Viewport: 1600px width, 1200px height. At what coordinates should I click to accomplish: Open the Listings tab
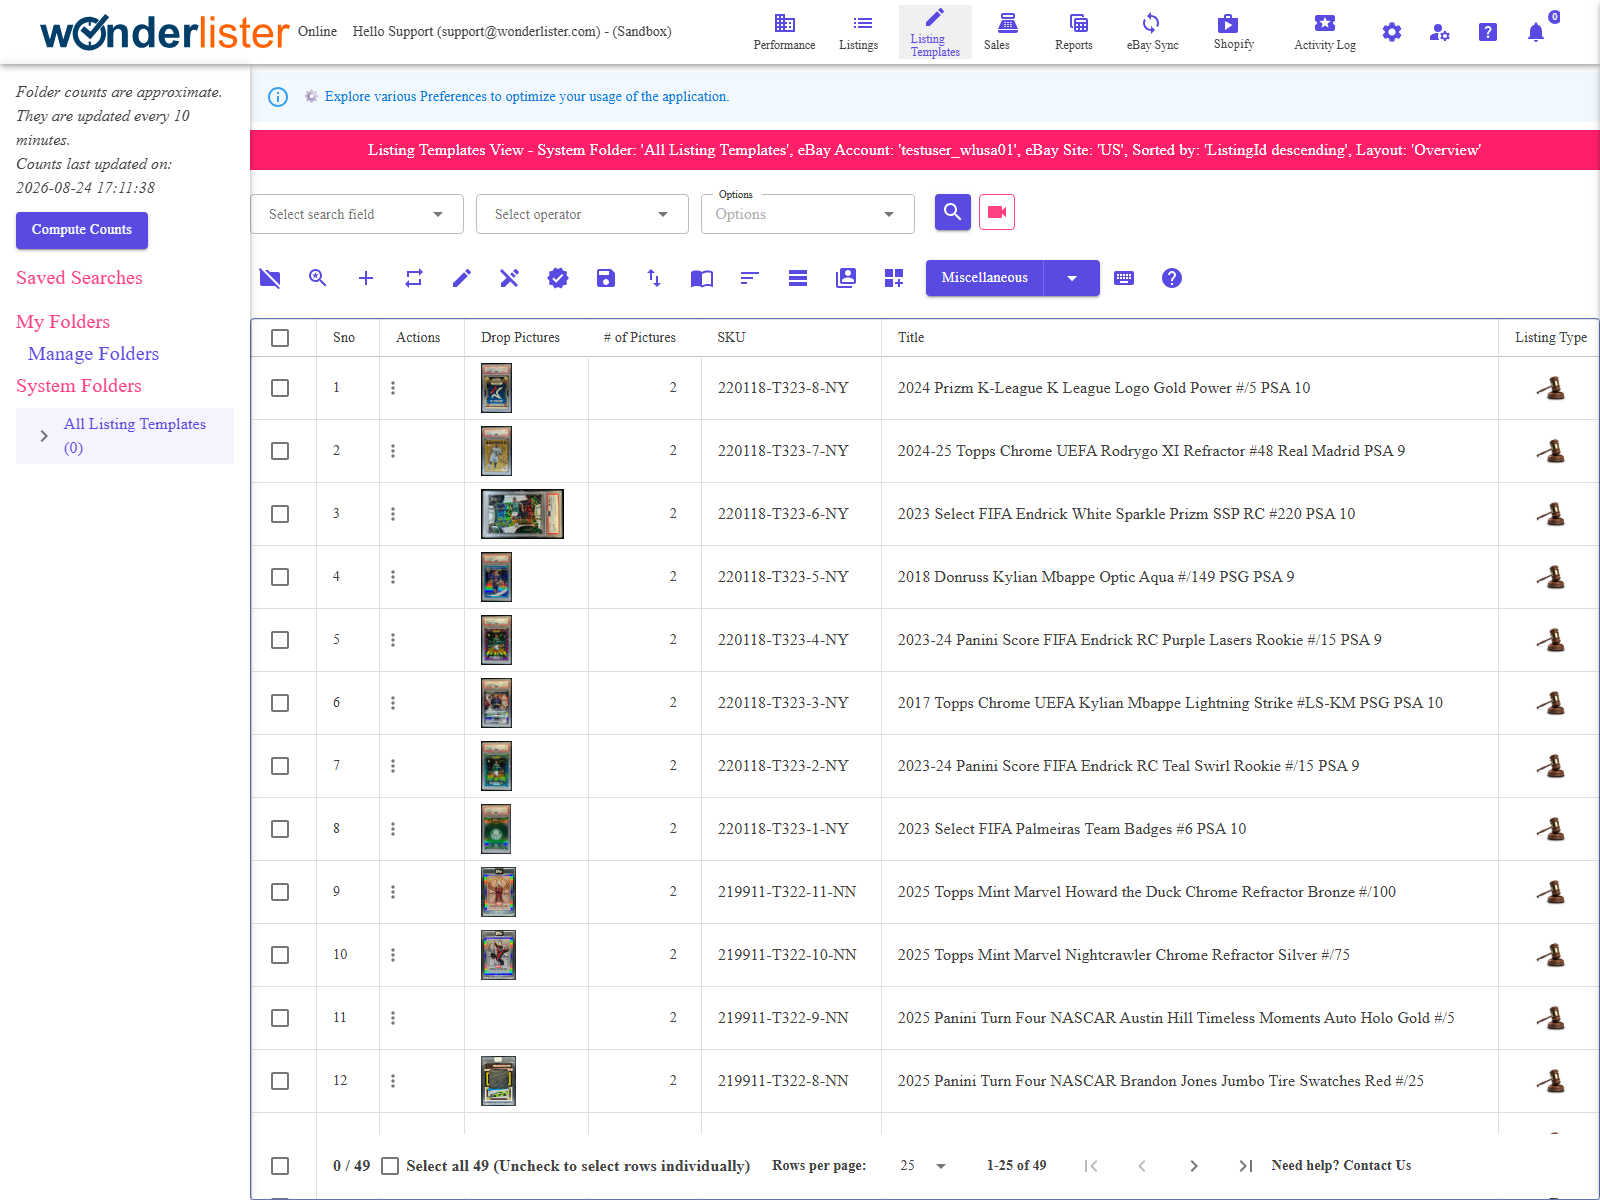pyautogui.click(x=859, y=32)
